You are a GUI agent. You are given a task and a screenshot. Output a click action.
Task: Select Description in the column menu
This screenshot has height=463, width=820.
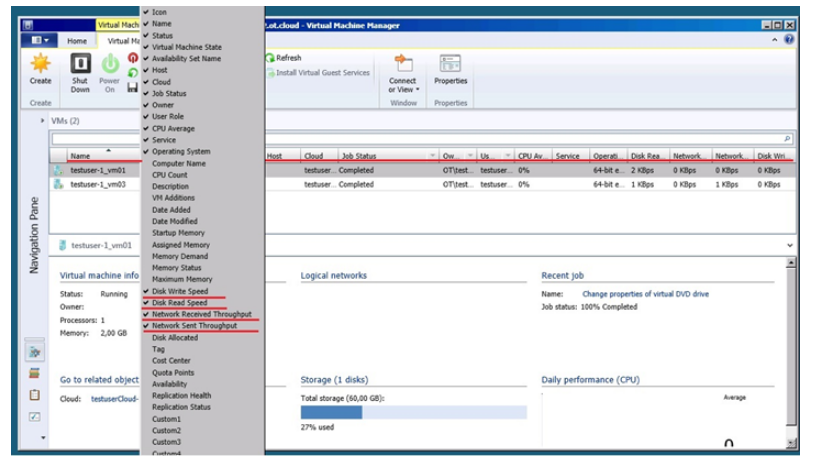click(170, 187)
